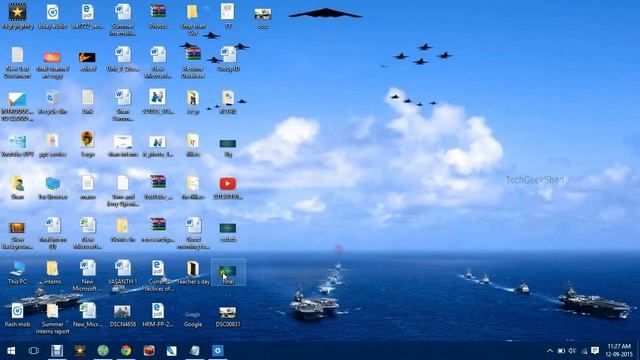Open Task View from the taskbar
This screenshot has height=360, width=640.
[34, 351]
